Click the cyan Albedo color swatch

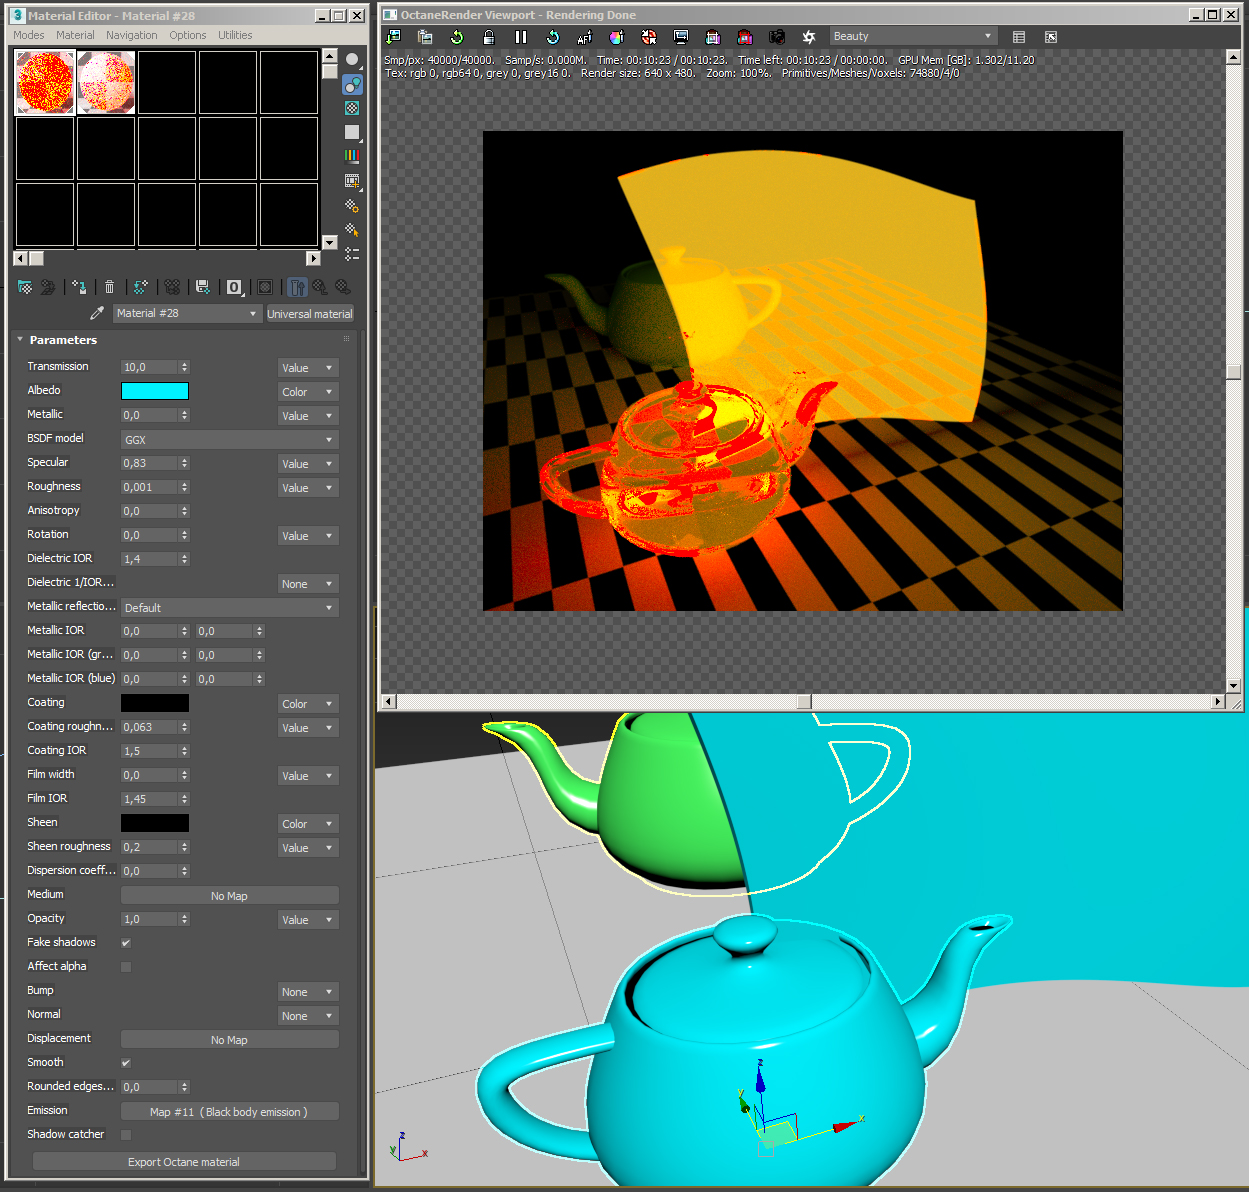click(155, 391)
